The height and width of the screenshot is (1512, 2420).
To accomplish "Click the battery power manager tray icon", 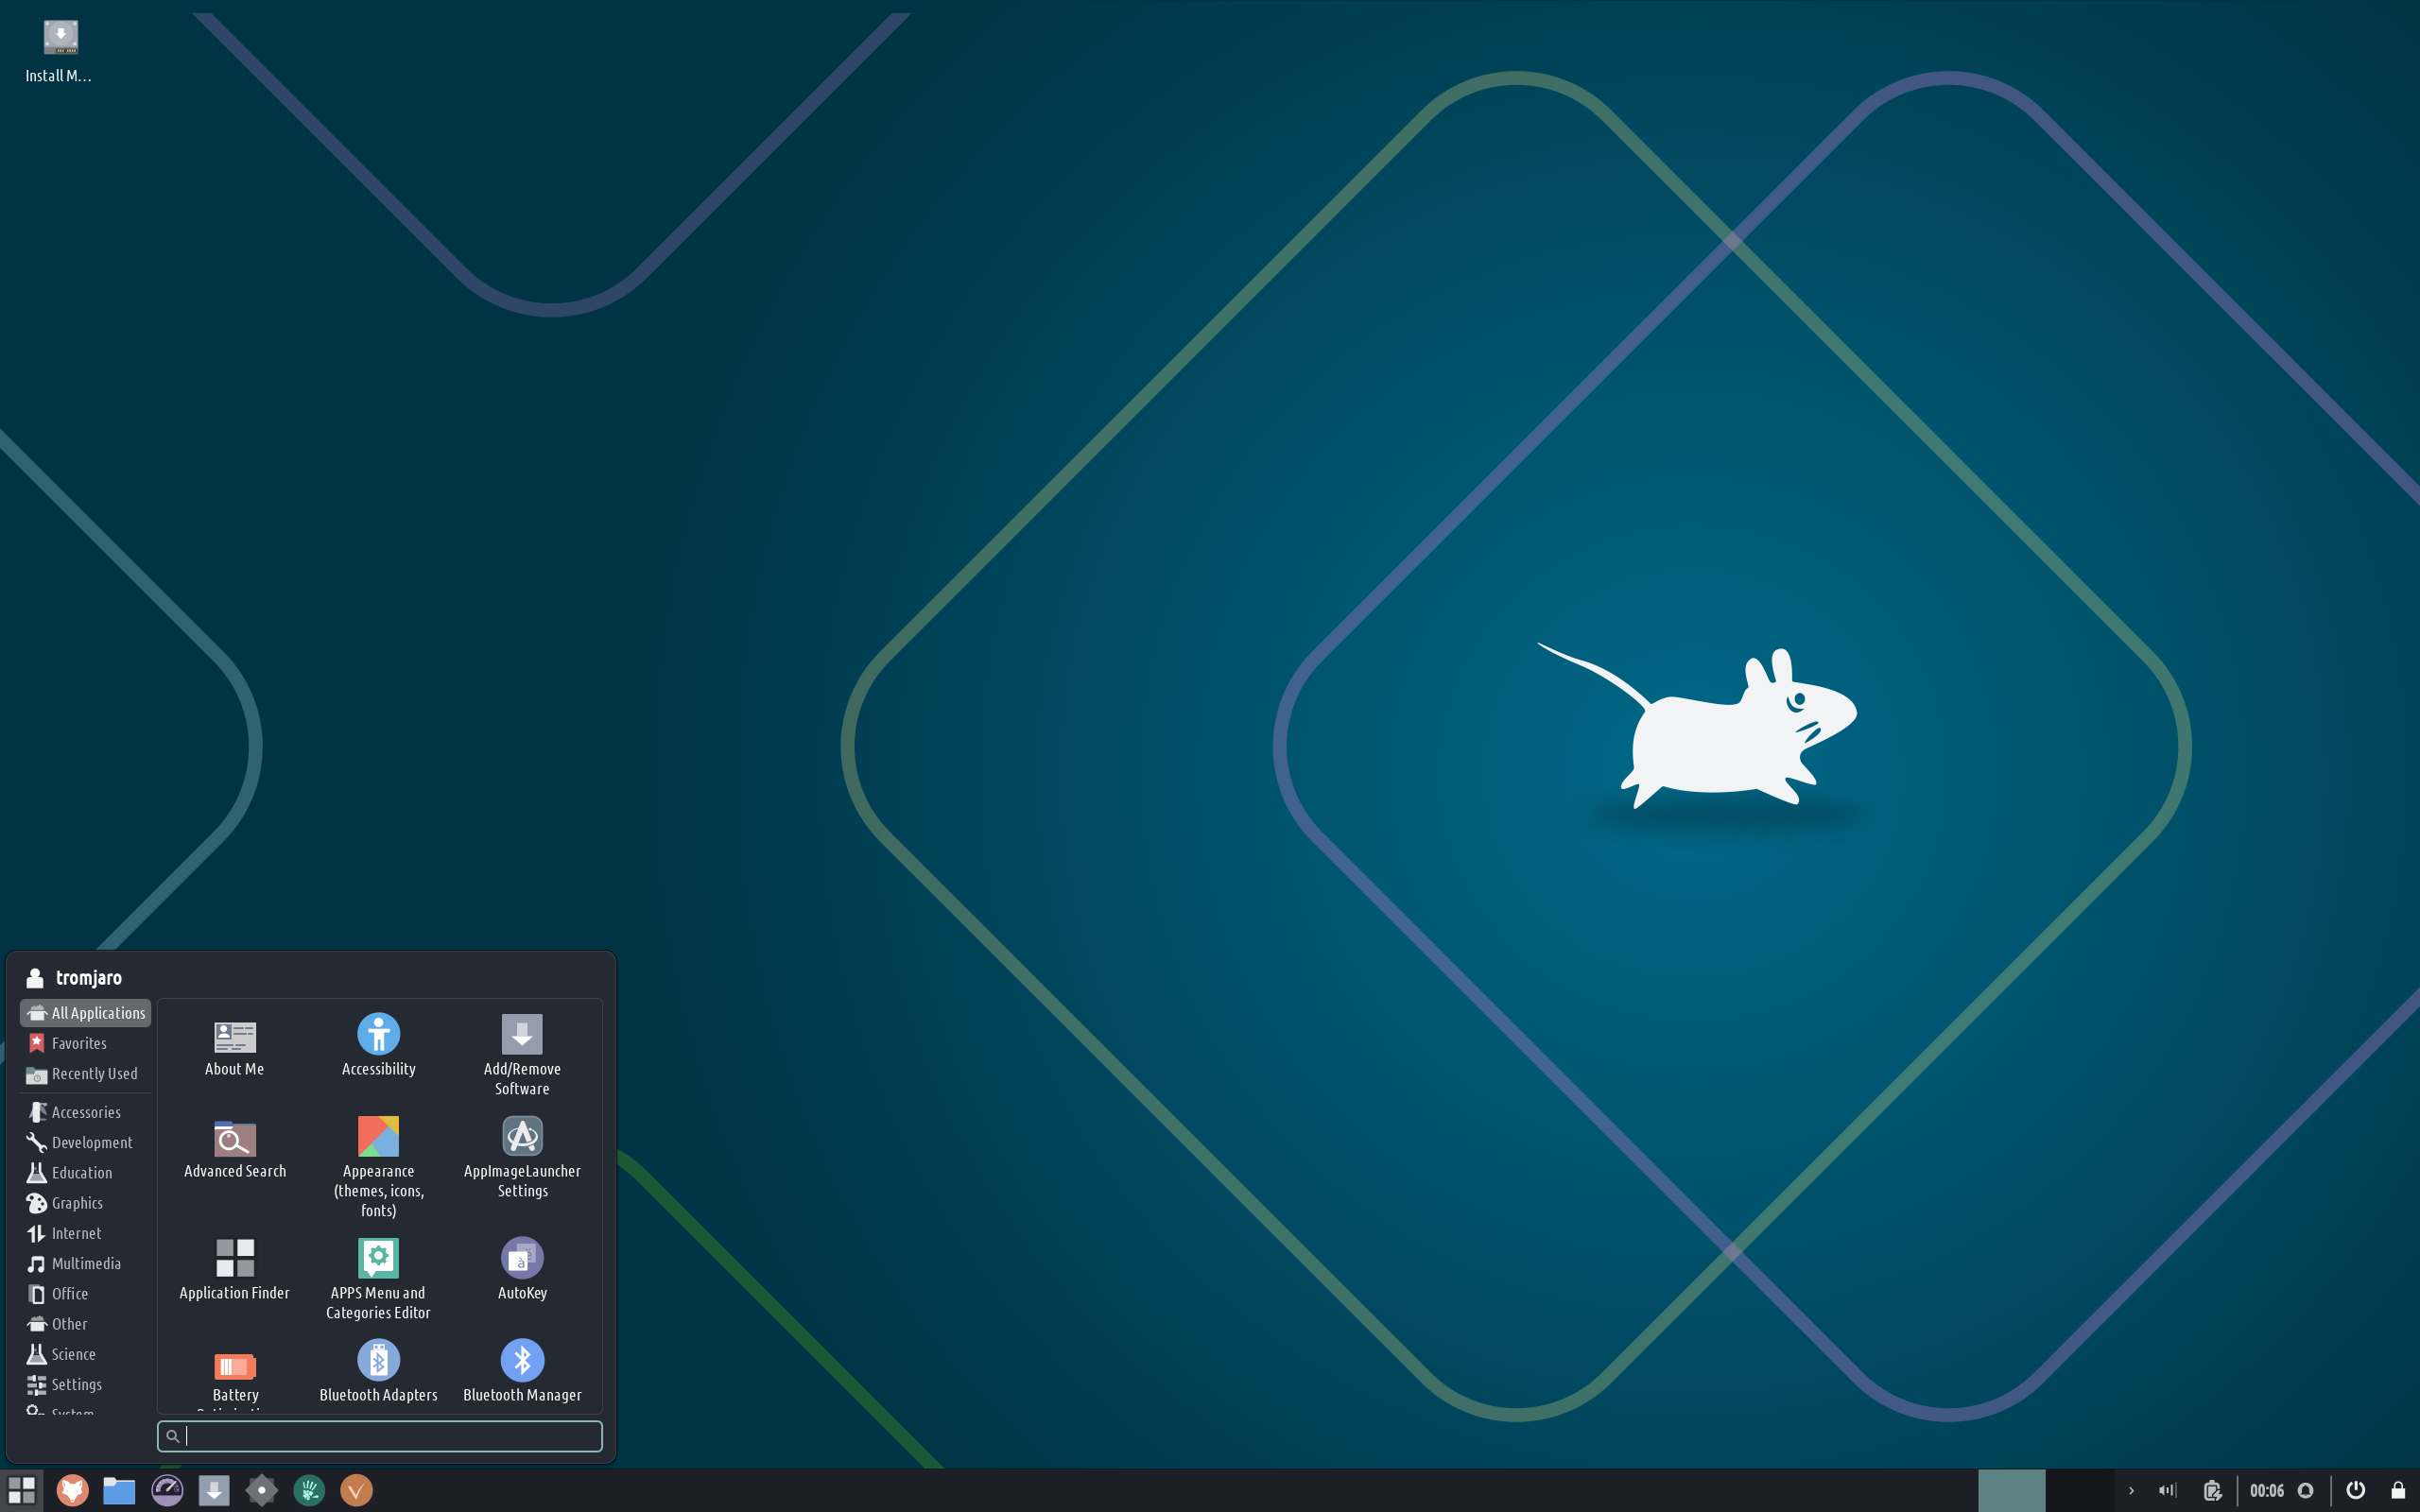I will 2212,1490.
